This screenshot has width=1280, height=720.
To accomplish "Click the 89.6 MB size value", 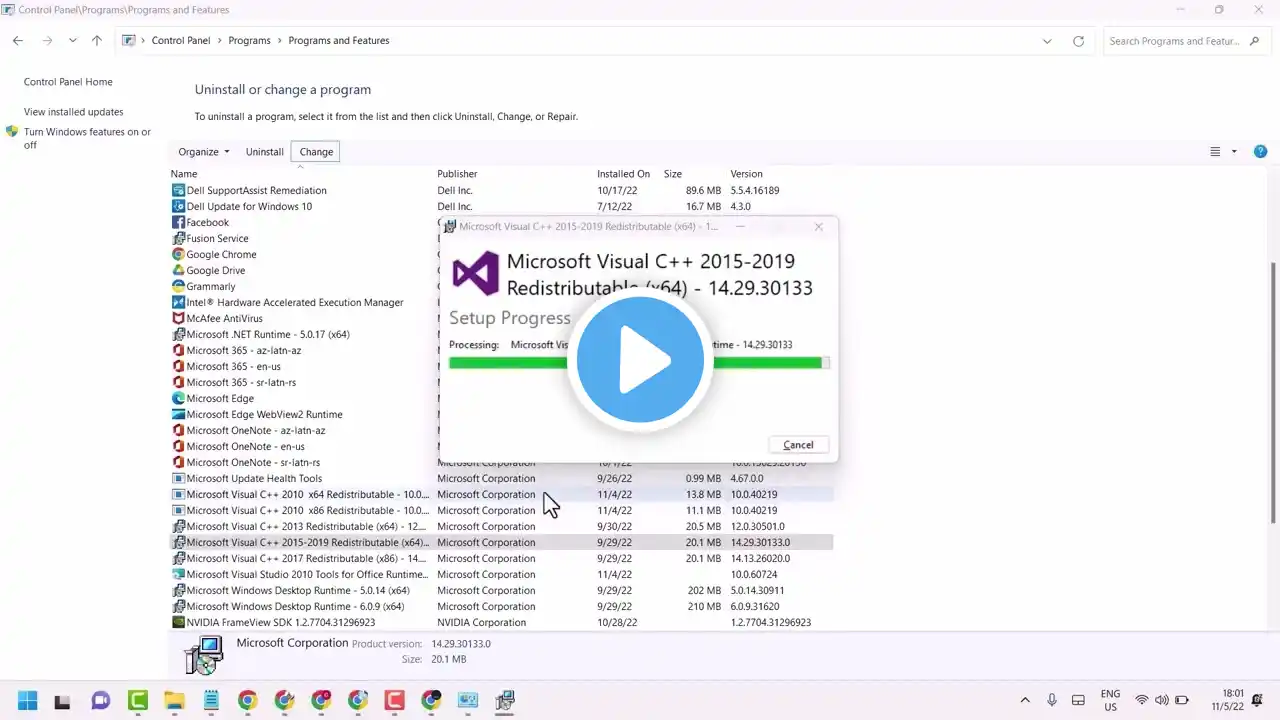I will pyautogui.click(x=703, y=190).
